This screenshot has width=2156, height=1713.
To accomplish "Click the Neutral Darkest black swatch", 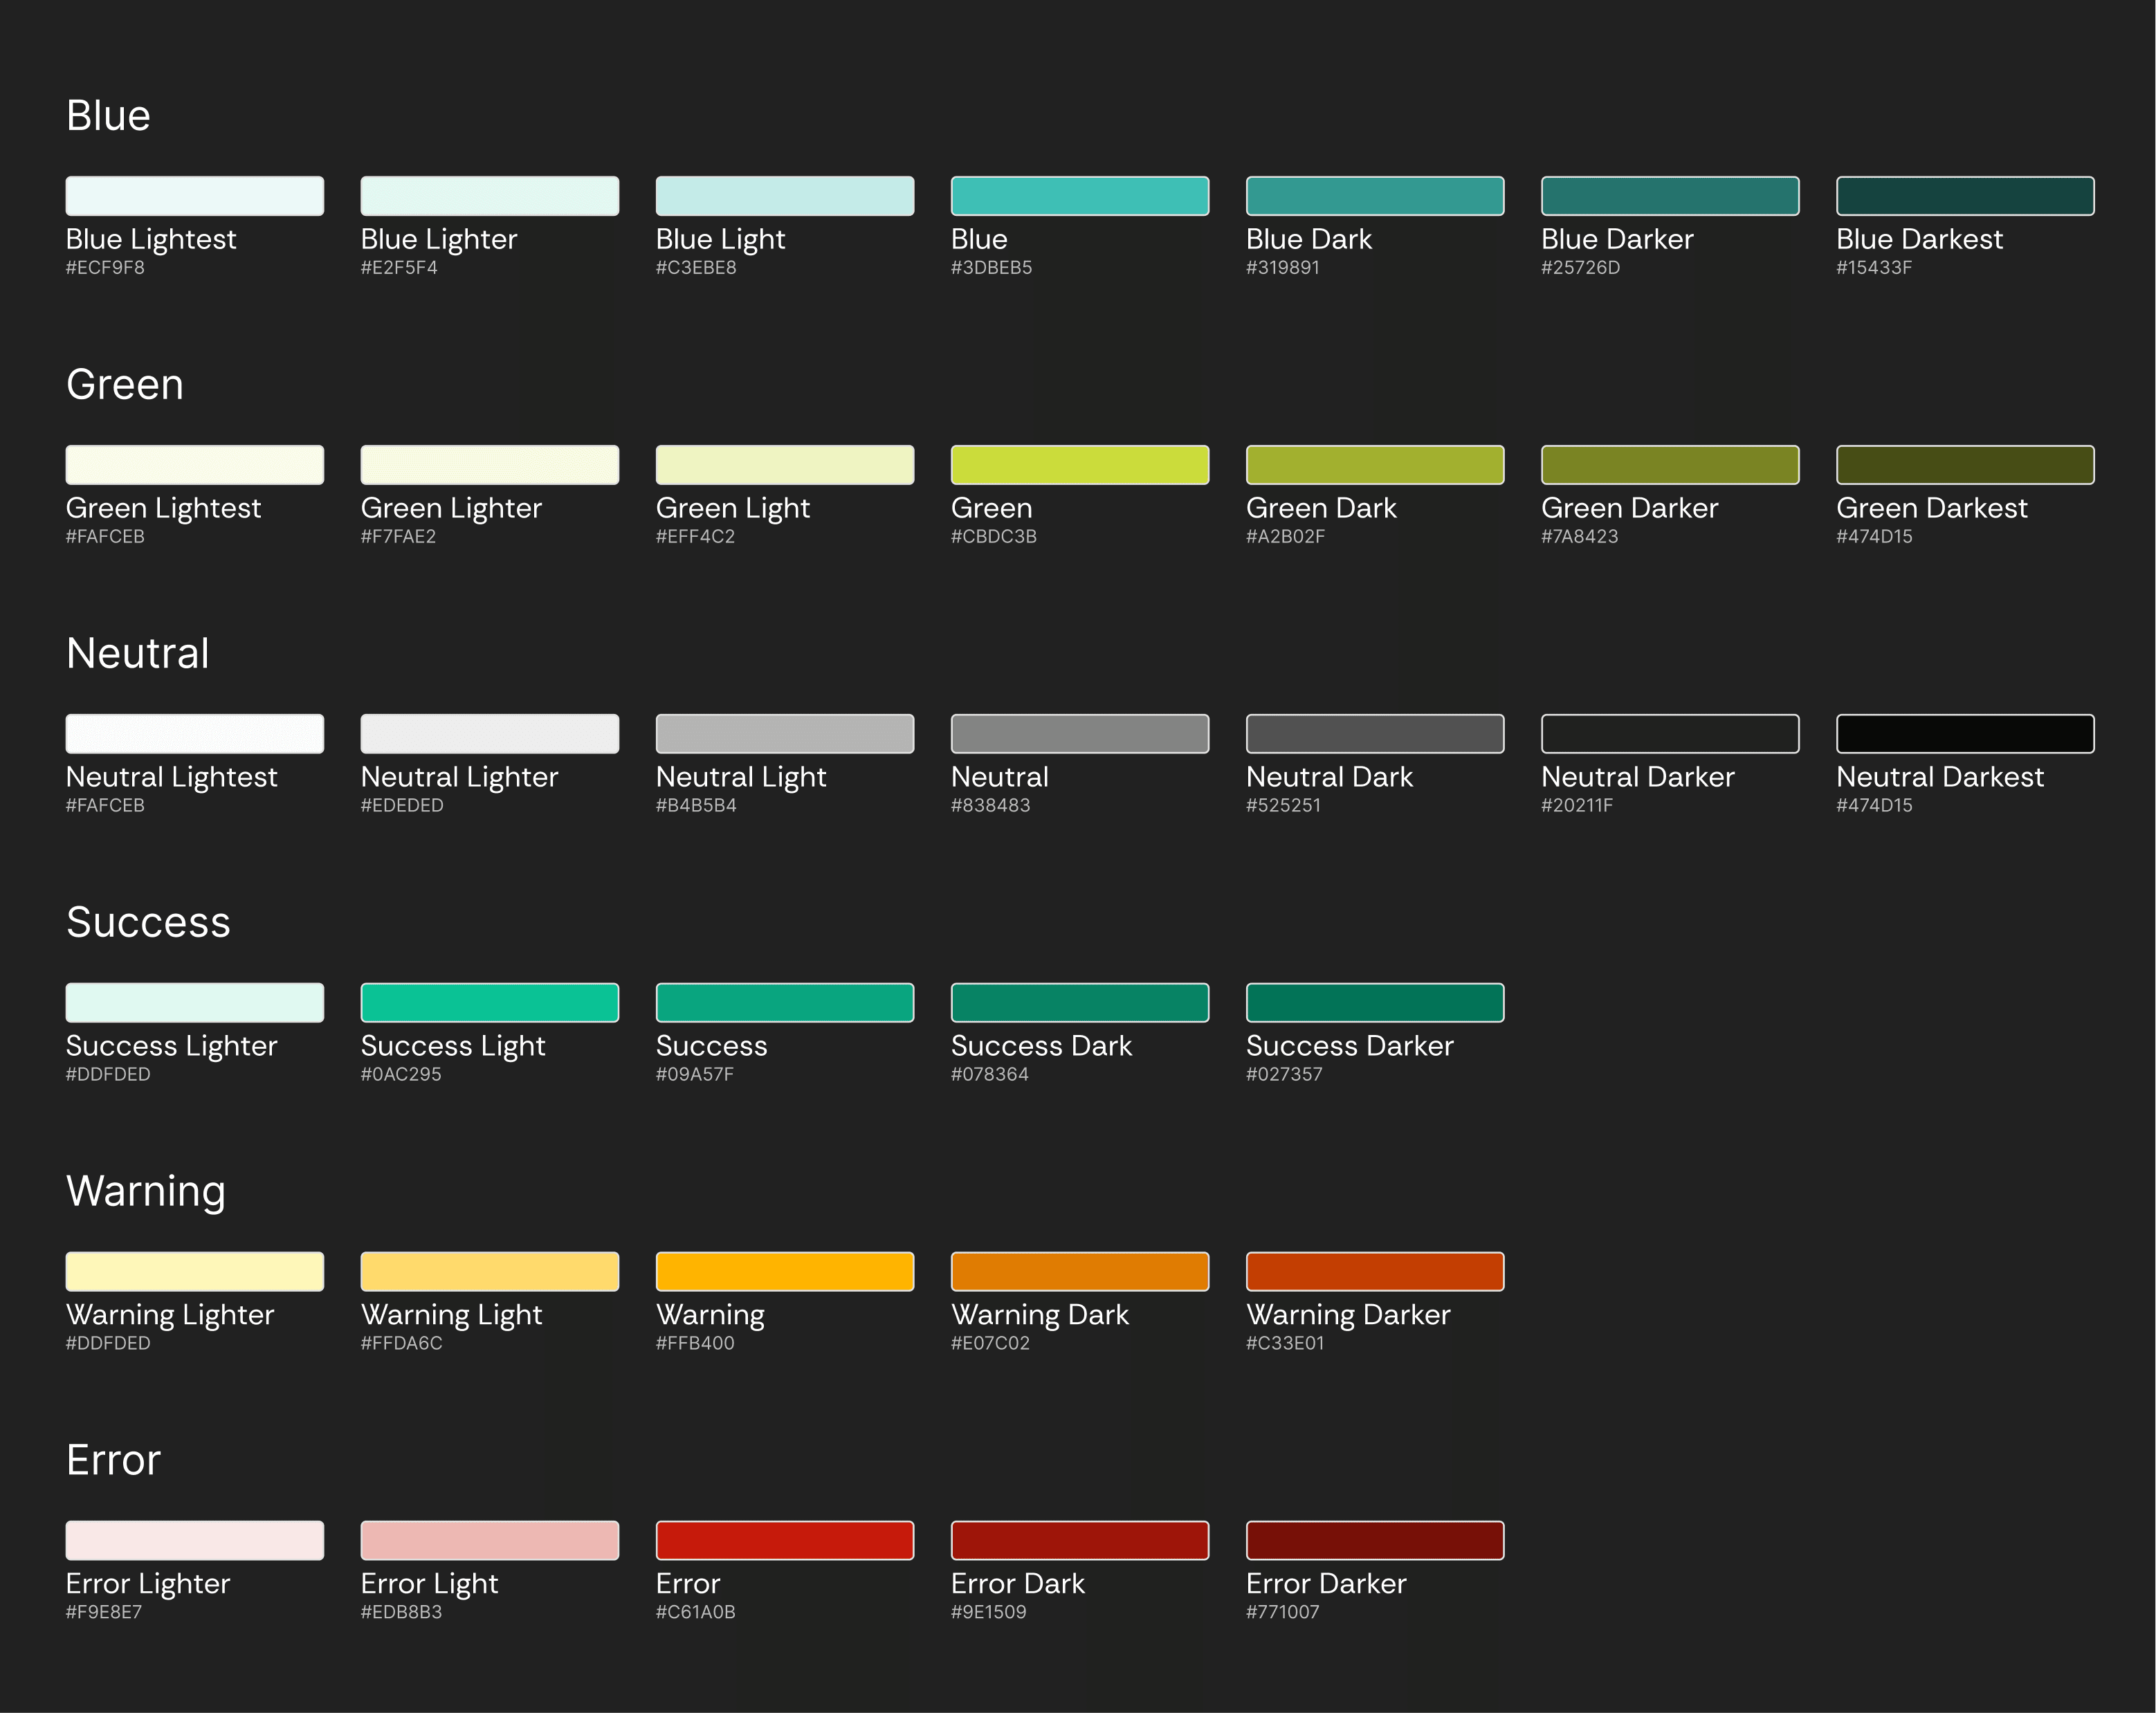I will [1964, 734].
